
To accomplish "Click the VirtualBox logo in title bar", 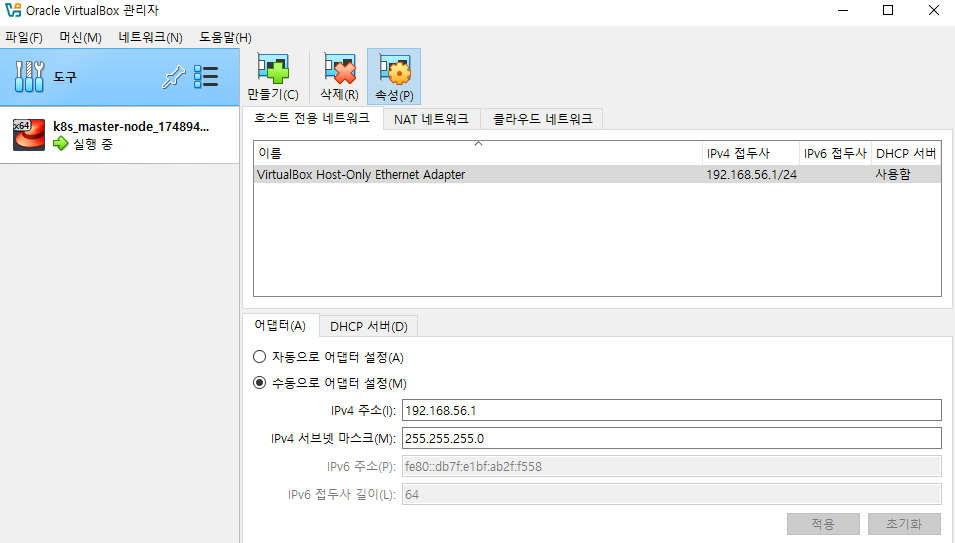I will point(13,10).
